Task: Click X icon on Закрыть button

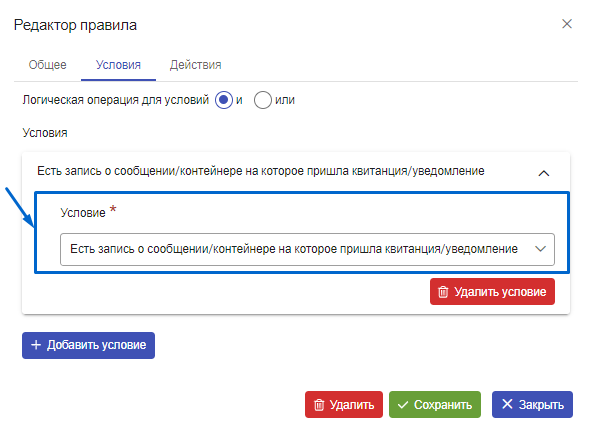Action: (507, 404)
